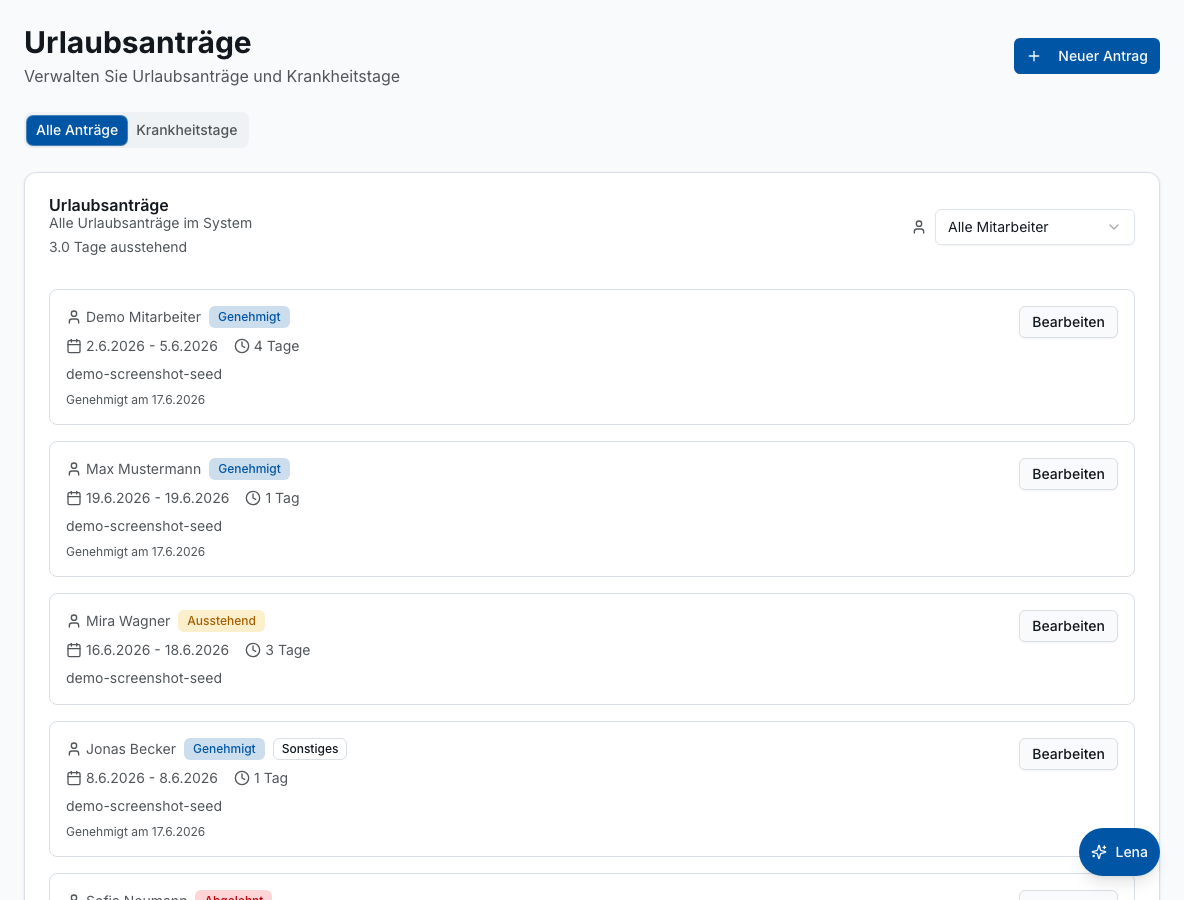
Task: Edit Demo Mitarbeiter's request via Bearbeiten
Action: [x=1068, y=322]
